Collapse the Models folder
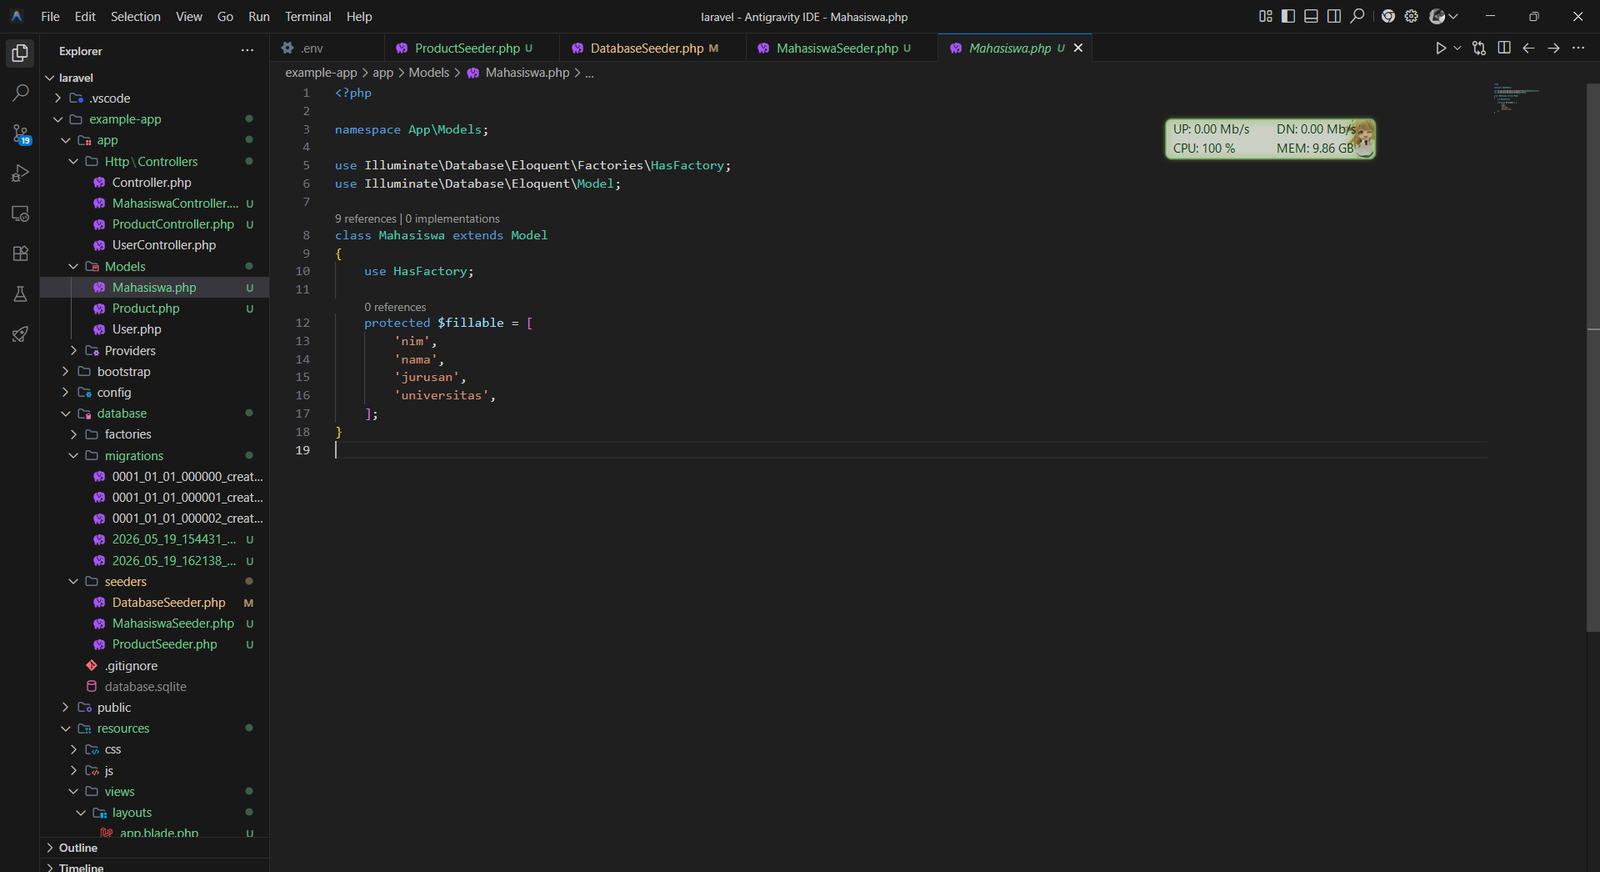 155,266
